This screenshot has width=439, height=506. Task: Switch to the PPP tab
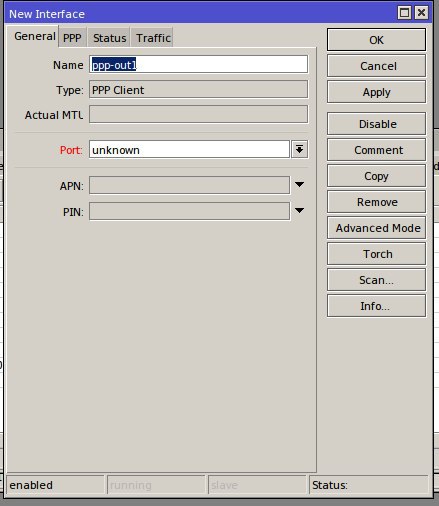tap(72, 38)
